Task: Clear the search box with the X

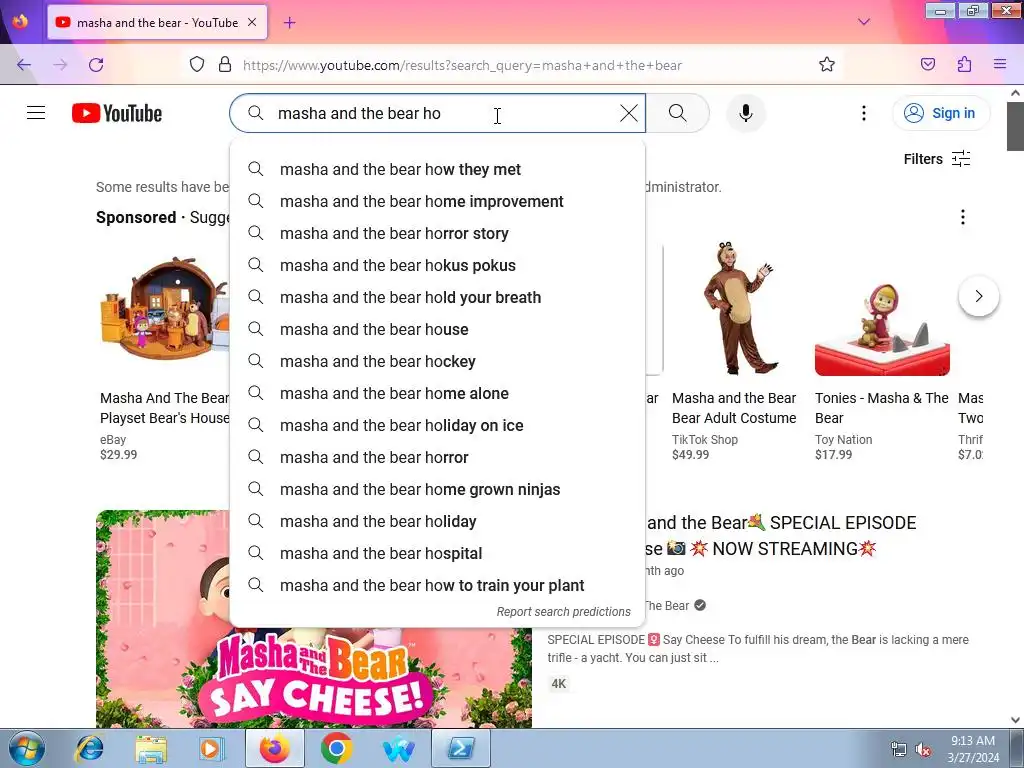Action: 628,113
